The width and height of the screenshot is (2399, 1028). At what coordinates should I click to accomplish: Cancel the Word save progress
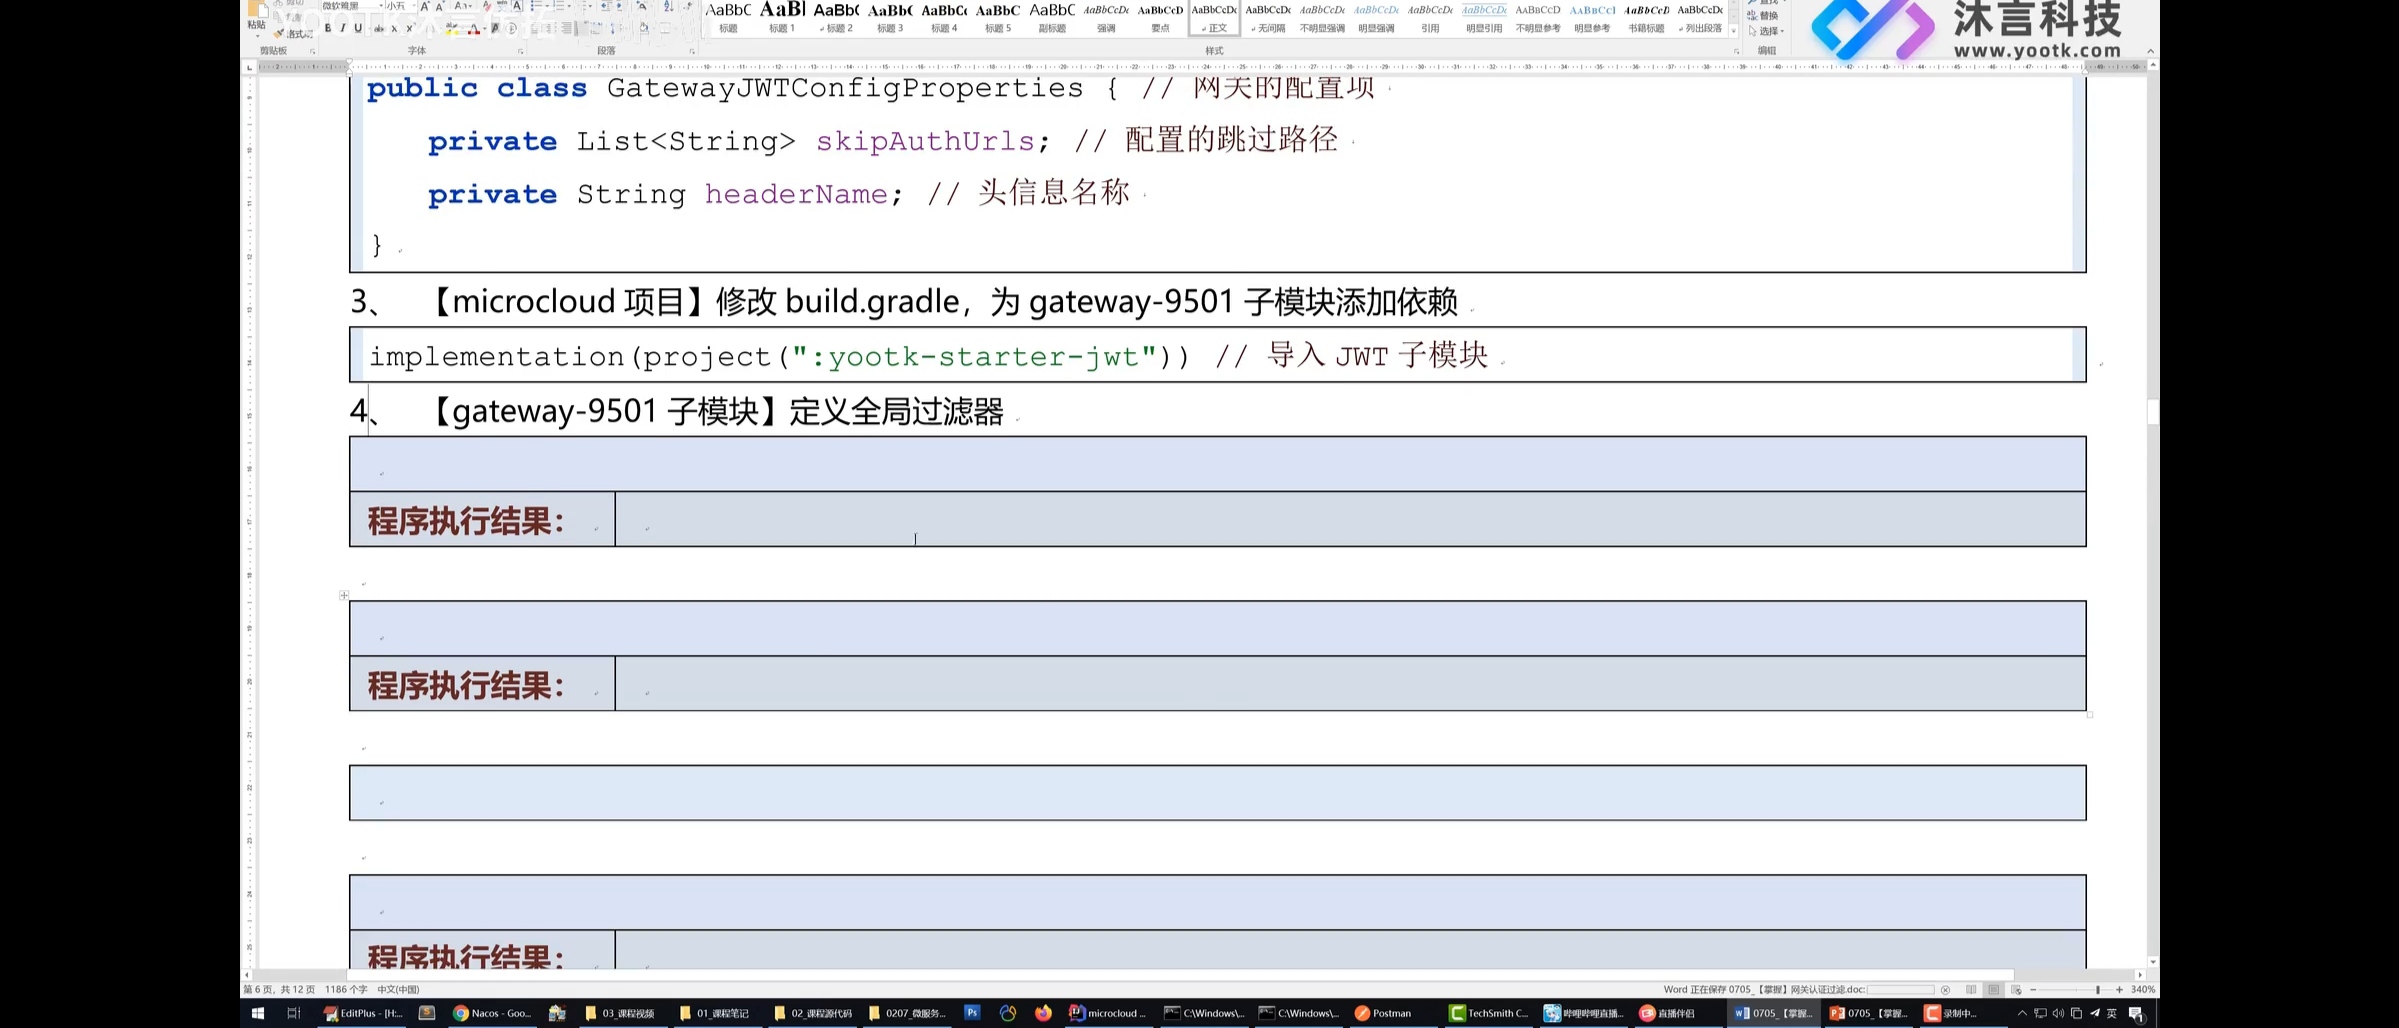coord(1945,990)
